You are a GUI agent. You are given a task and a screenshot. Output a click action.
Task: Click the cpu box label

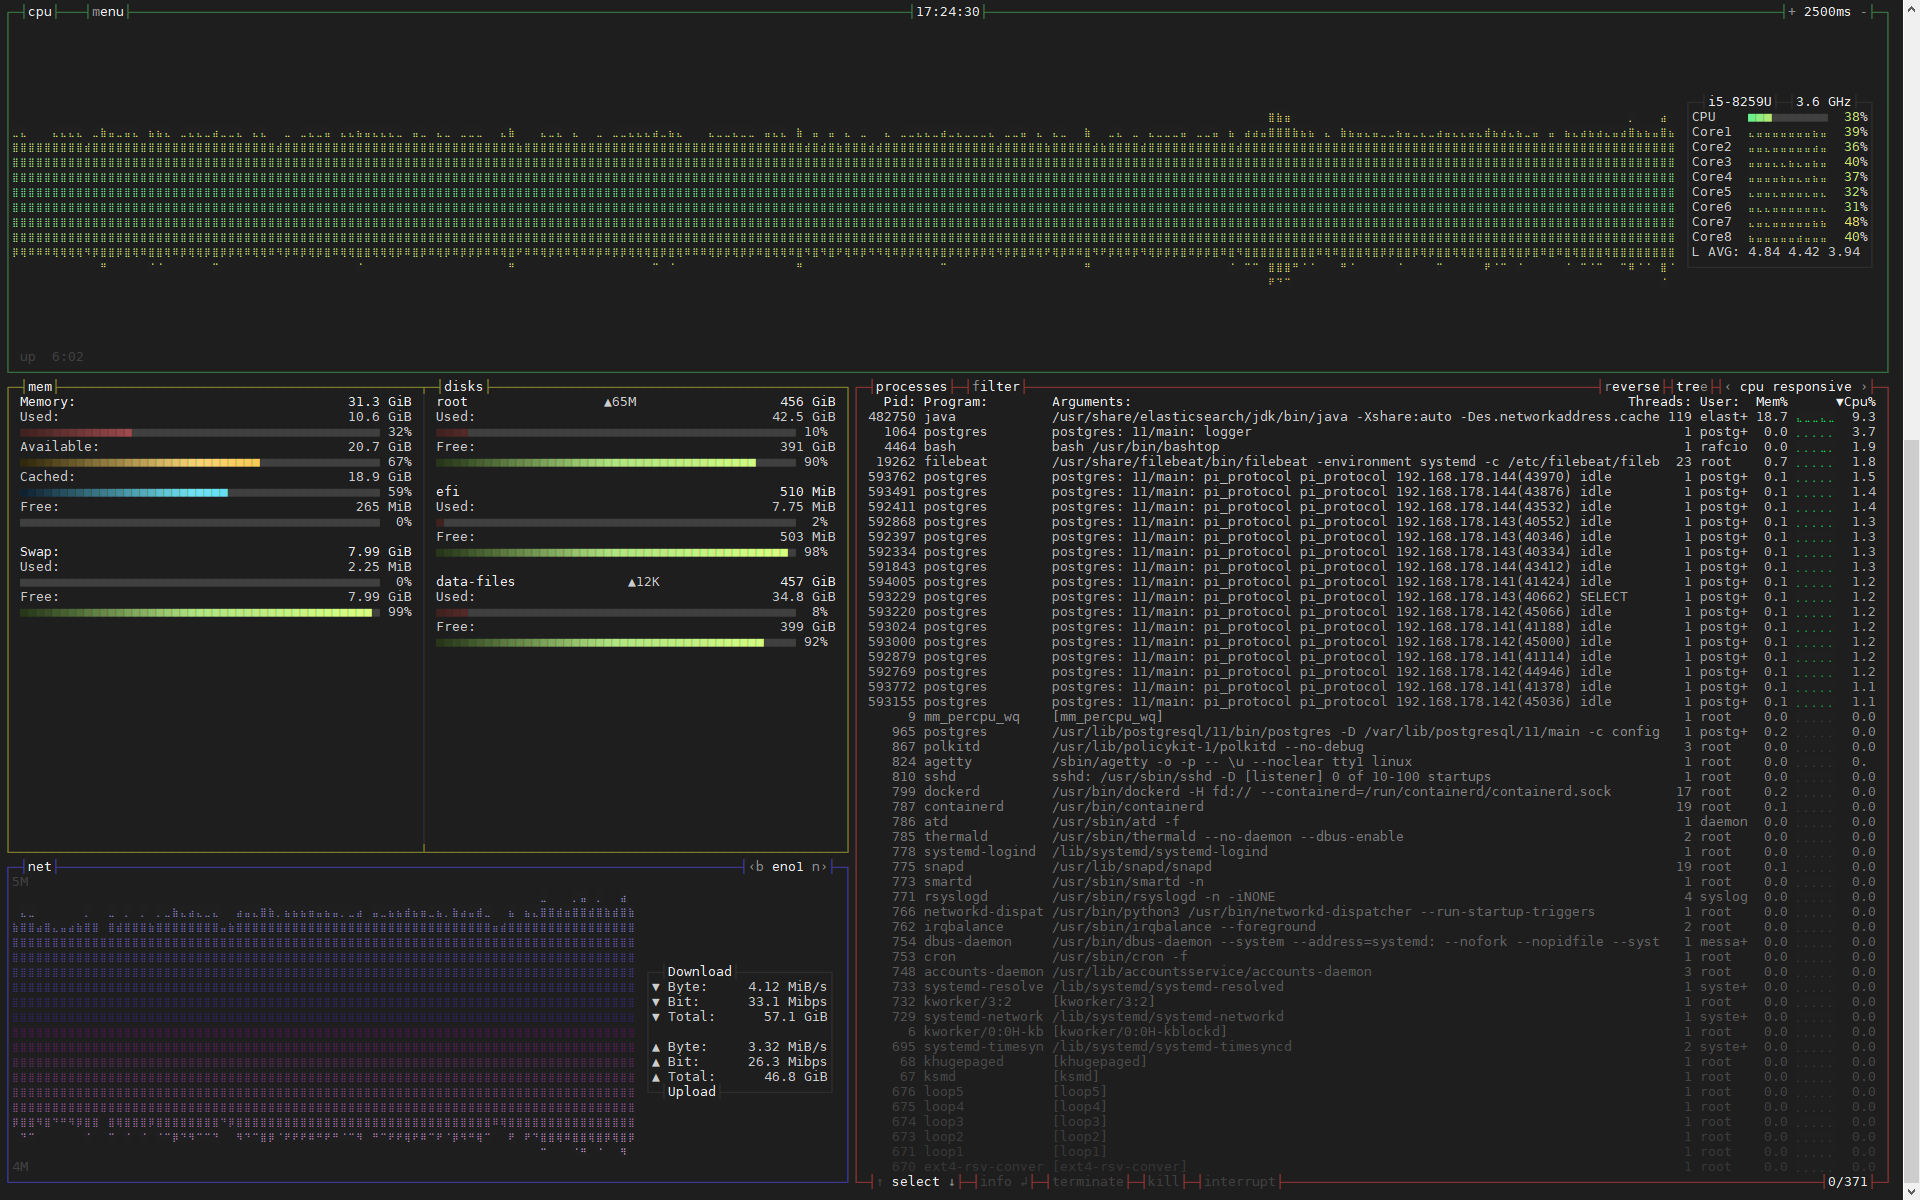pos(40,12)
